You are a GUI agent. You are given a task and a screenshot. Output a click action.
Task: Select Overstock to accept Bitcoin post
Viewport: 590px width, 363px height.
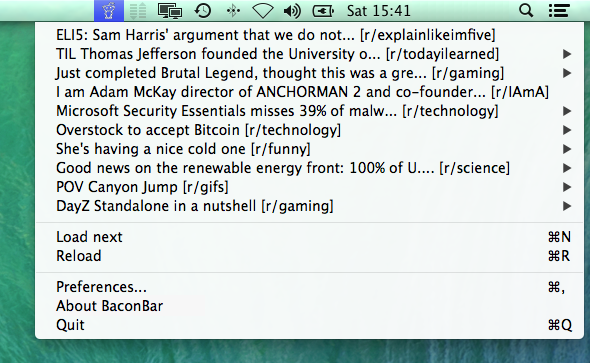309,130
